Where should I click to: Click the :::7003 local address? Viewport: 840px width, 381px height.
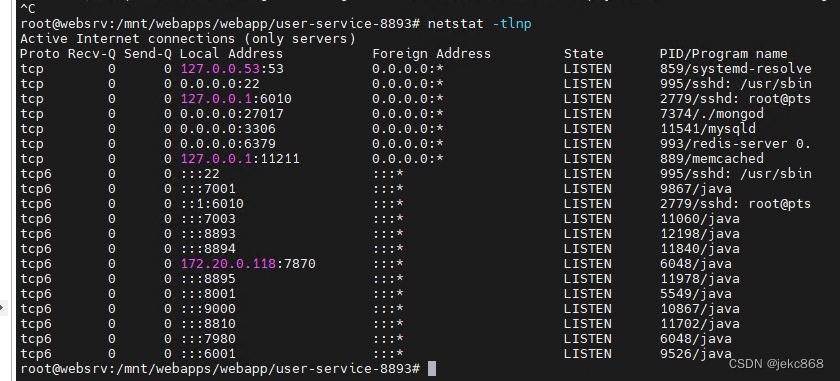click(x=208, y=219)
